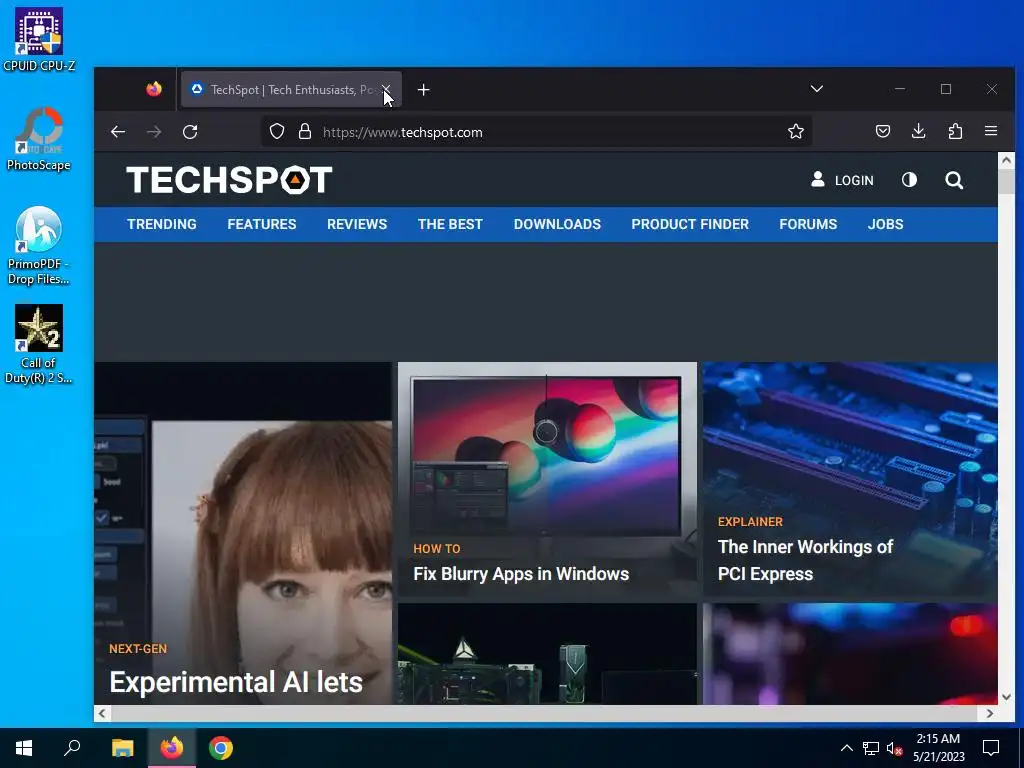Click the EXPLAINER category label
The width and height of the screenshot is (1024, 768).
750,522
